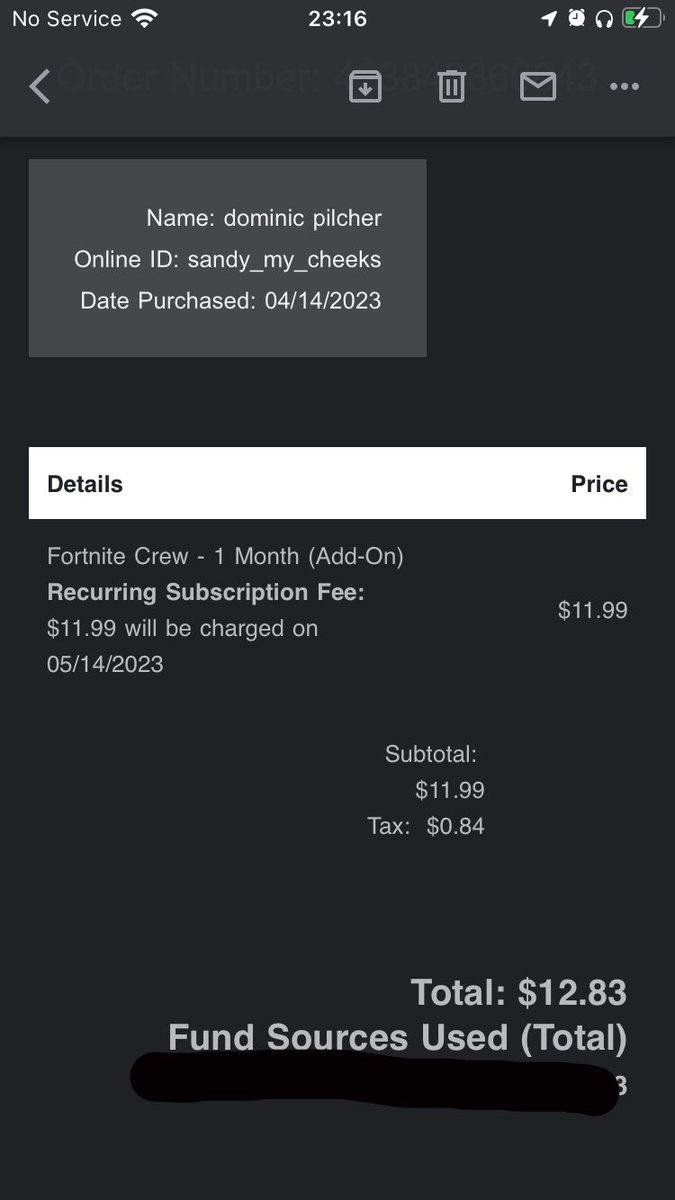Image resolution: width=675 pixels, height=1200 pixels.
Task: Select the Fortnite Crew - 1 Month item
Action: click(225, 556)
